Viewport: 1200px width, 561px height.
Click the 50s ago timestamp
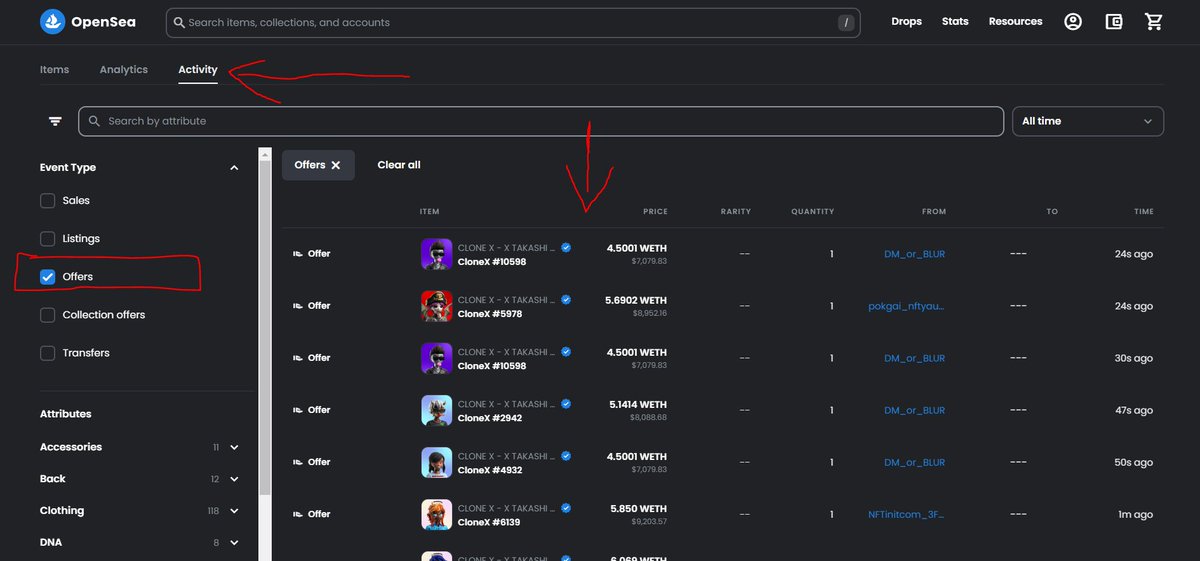tap(1134, 462)
